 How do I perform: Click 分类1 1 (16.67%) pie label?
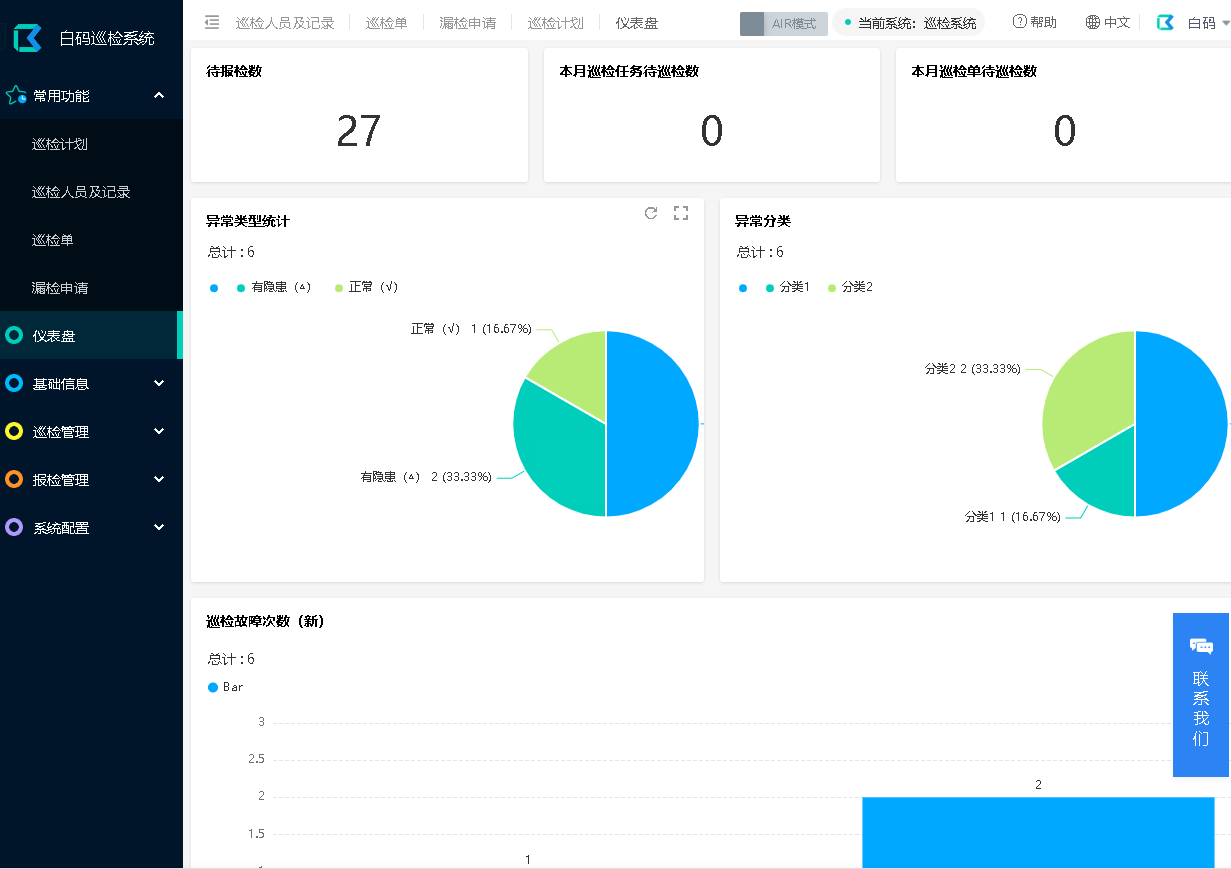pos(1013,517)
